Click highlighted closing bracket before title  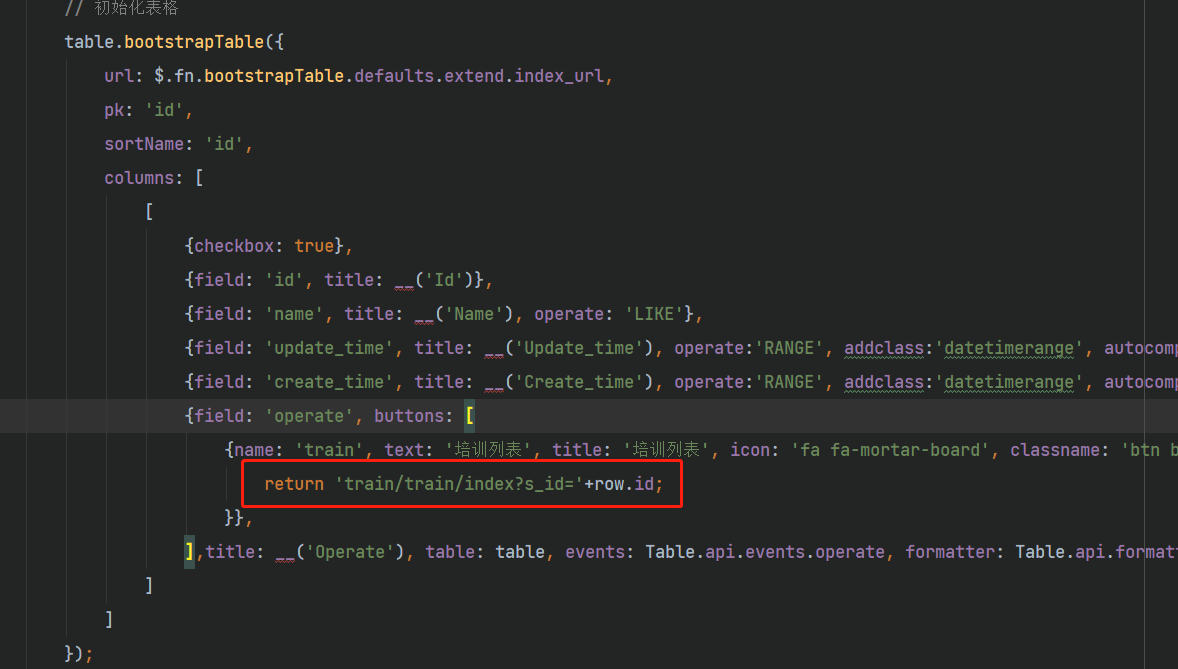189,552
